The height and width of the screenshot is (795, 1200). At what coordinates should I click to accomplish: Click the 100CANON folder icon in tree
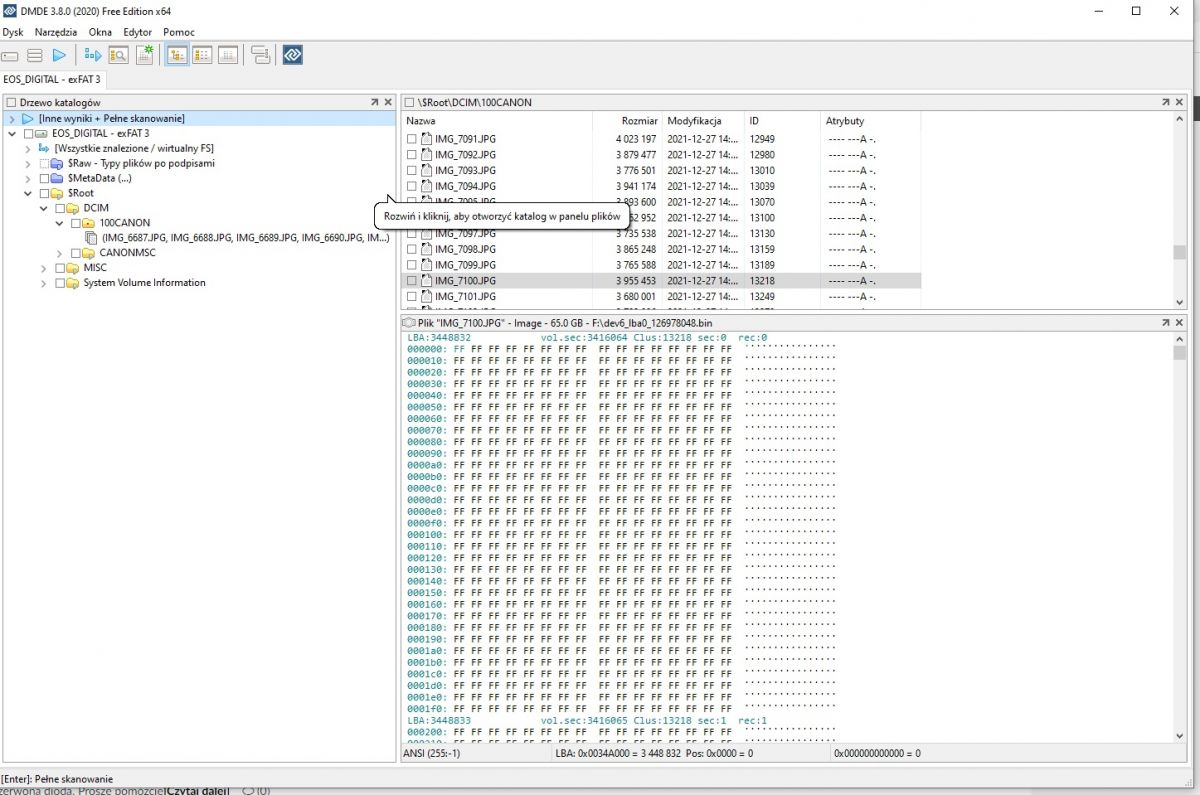click(x=90, y=223)
